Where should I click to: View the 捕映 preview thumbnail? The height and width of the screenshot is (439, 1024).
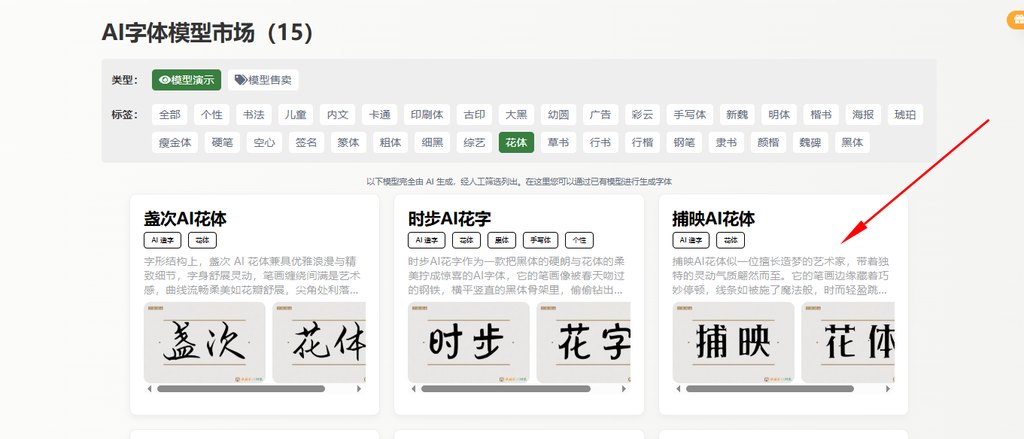(733, 342)
